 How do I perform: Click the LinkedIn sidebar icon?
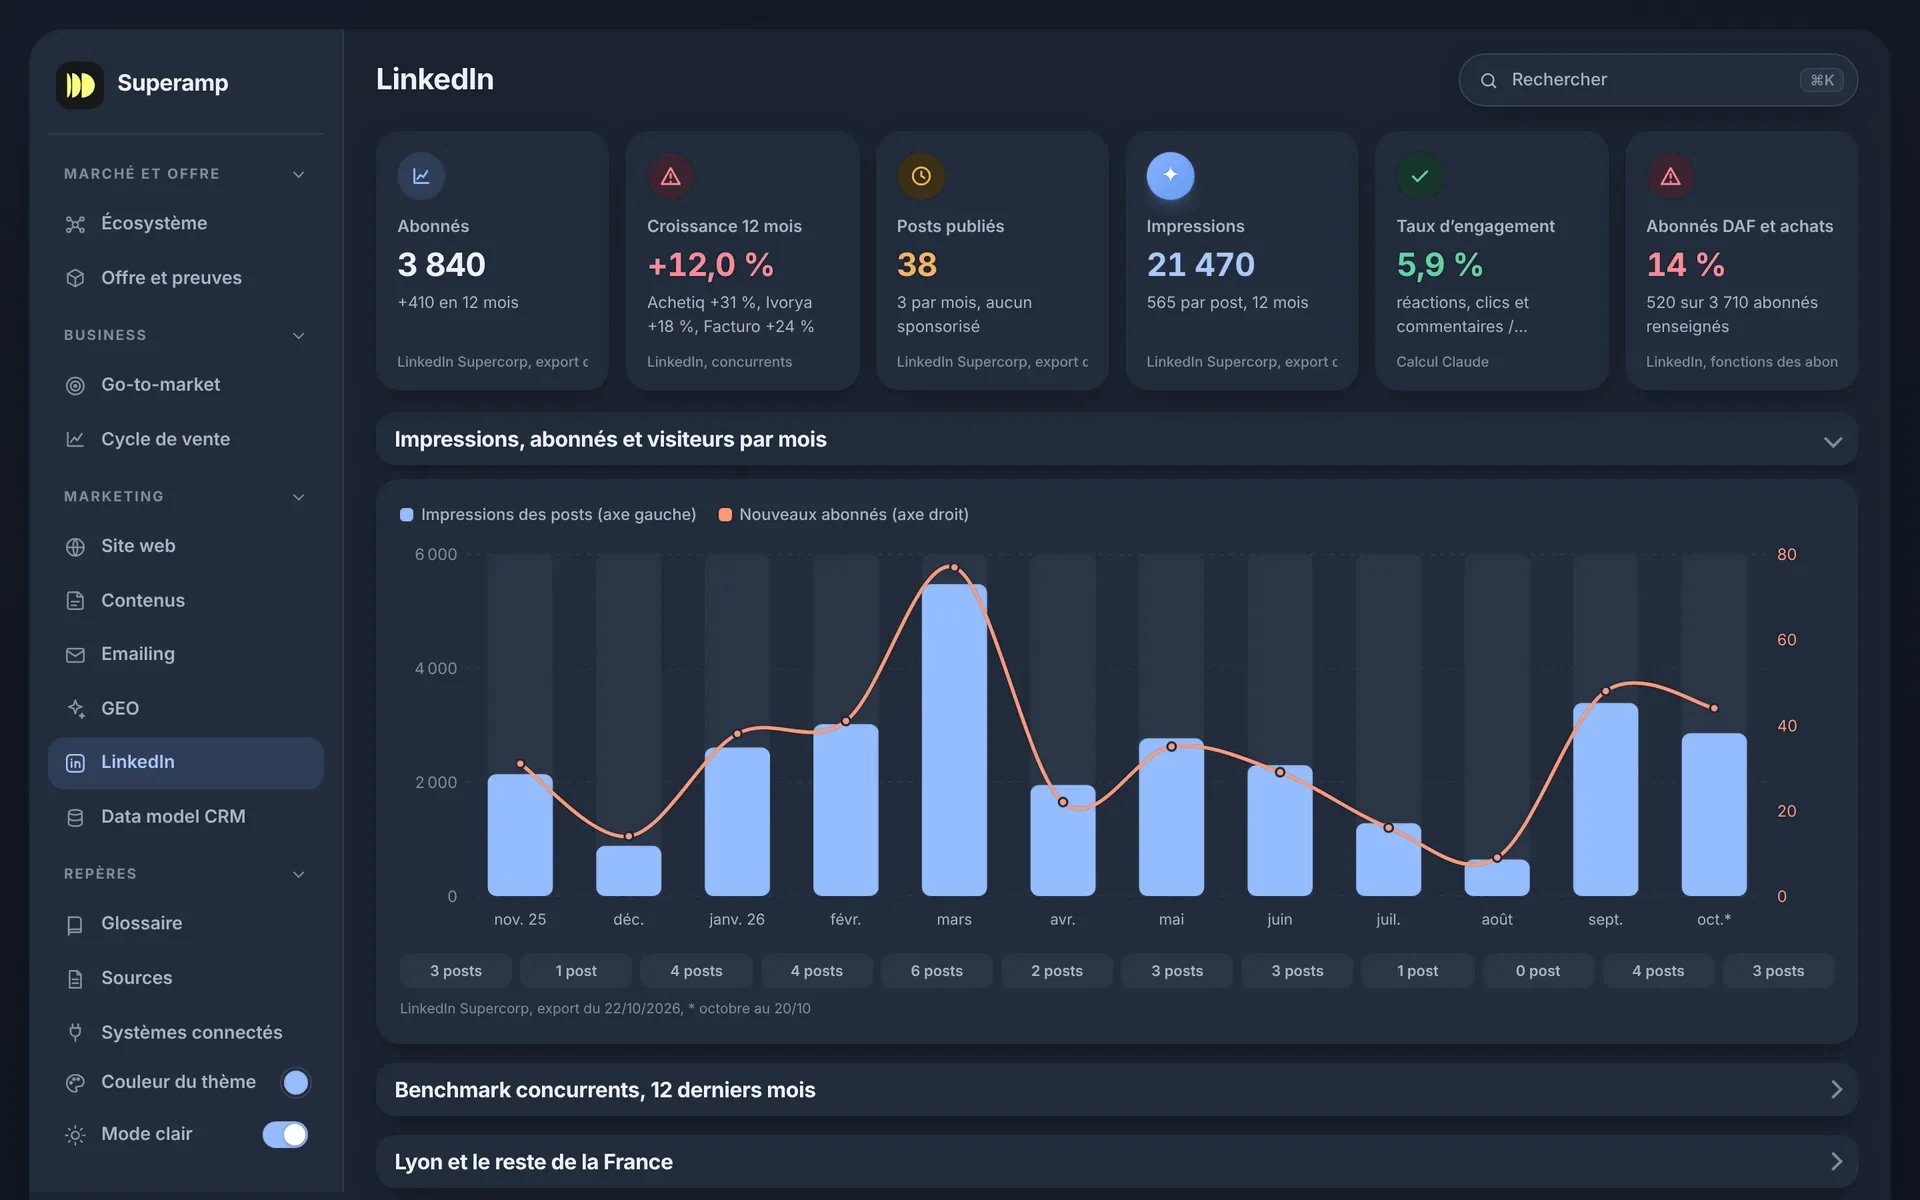[x=75, y=763]
